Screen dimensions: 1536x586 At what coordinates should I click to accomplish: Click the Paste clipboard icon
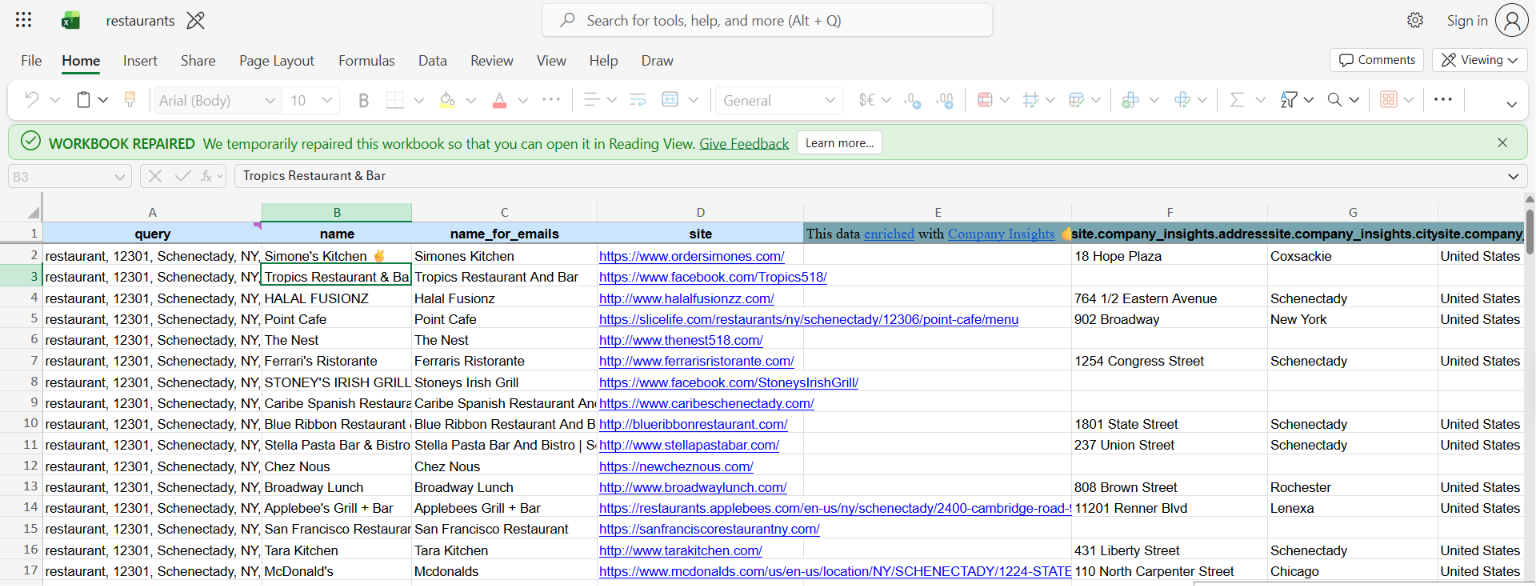point(84,100)
